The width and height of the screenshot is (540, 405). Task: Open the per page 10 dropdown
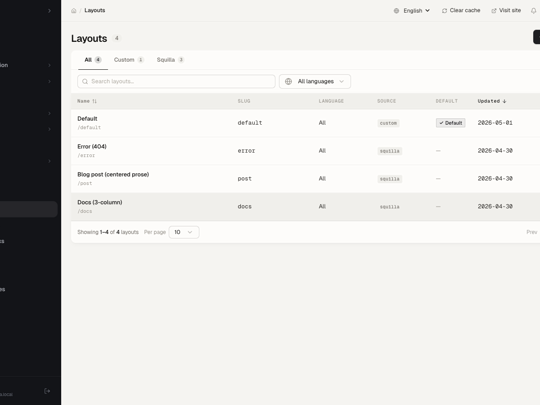coord(184,232)
